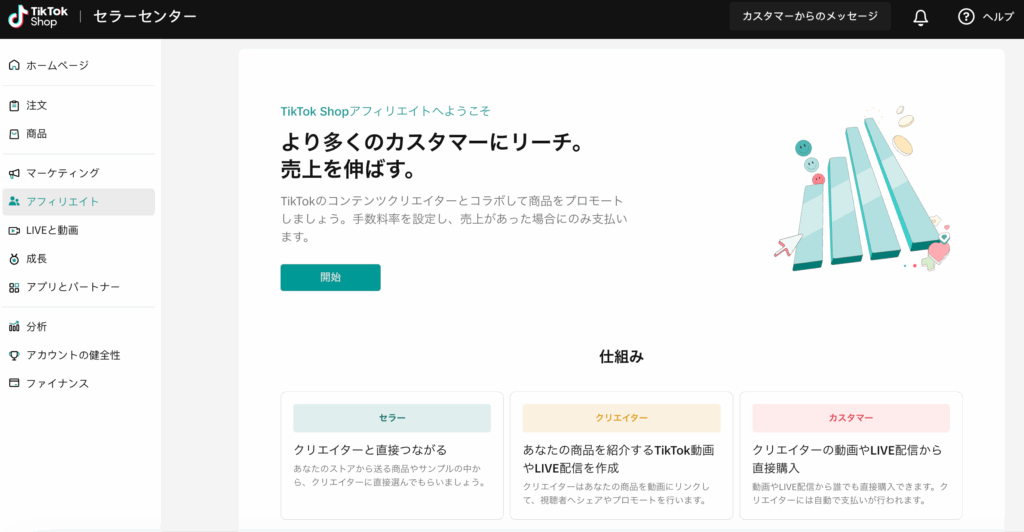The width and height of the screenshot is (1024, 532).
Task: Open アカウントの健全性 menu item
Action: coord(72,355)
